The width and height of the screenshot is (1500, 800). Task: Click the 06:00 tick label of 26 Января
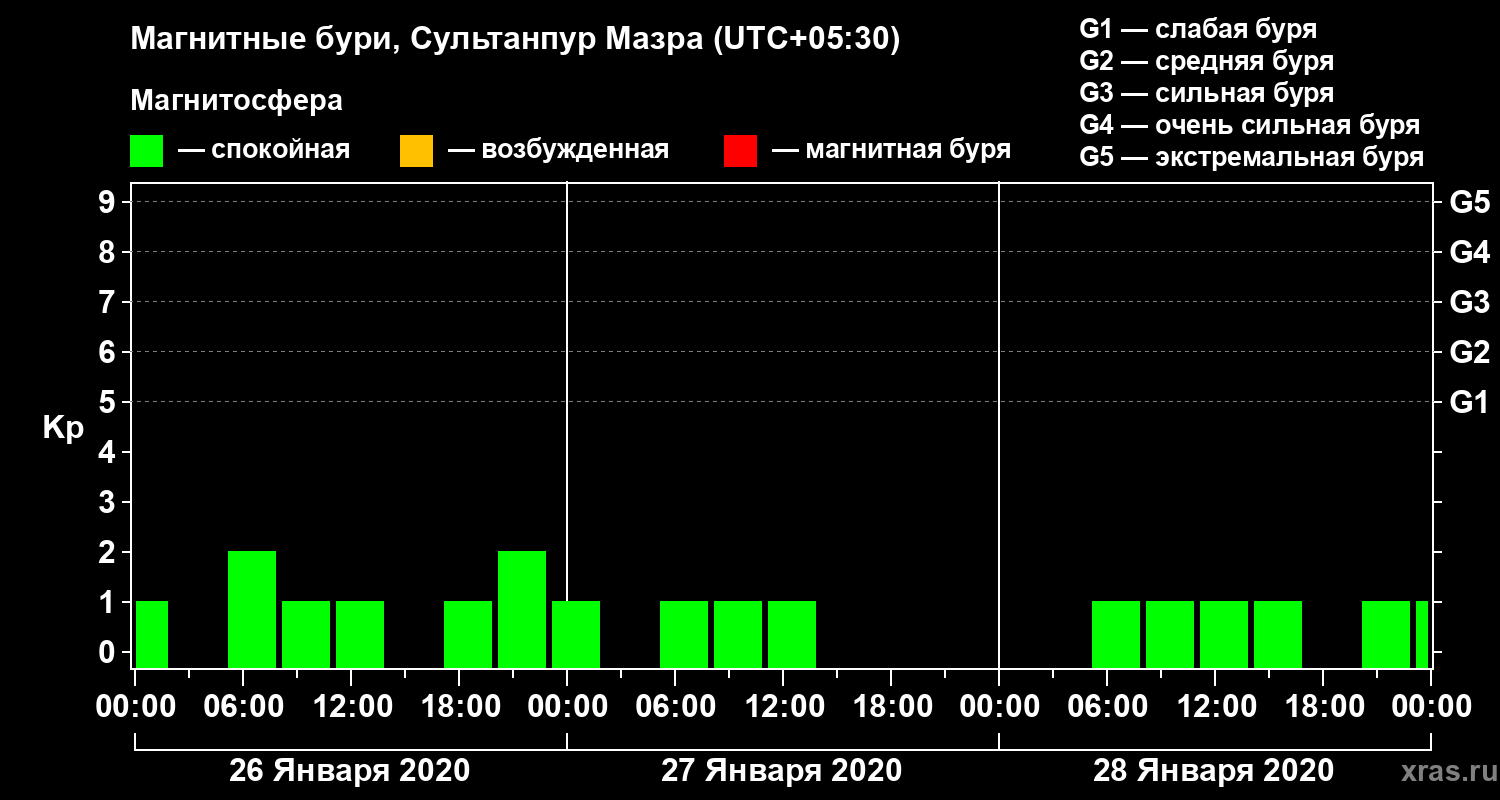243,707
